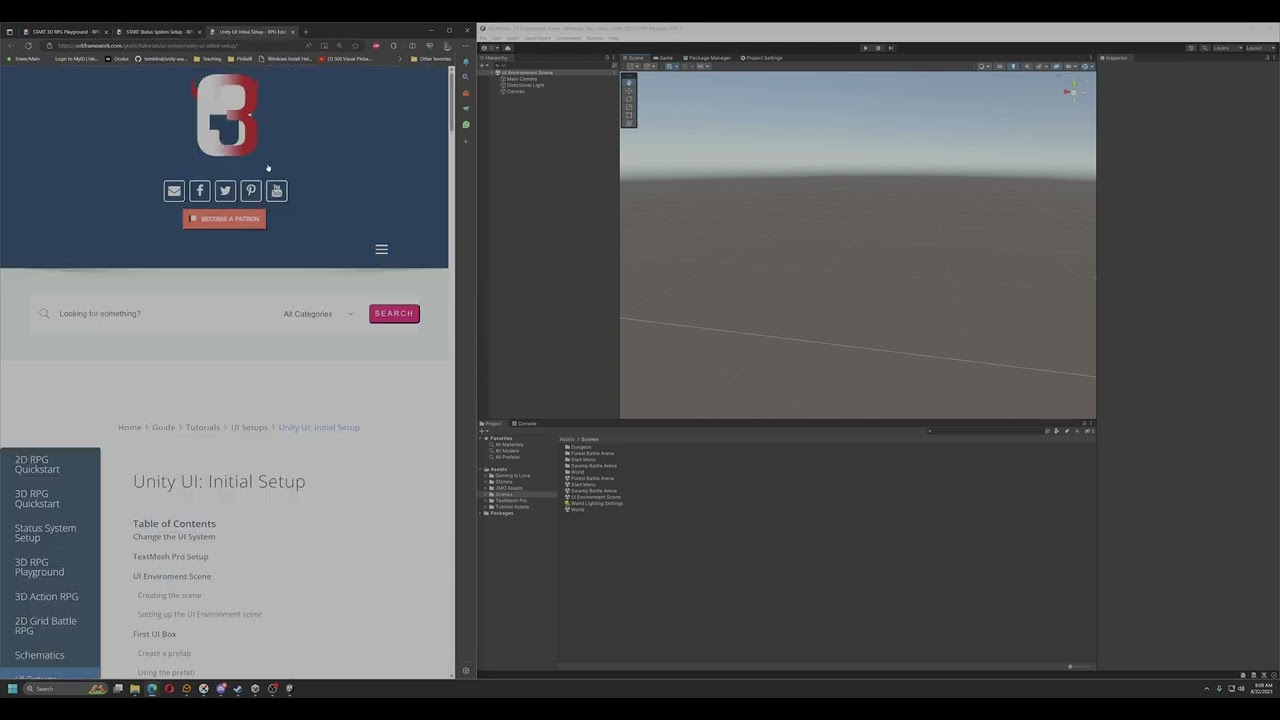1280x720 pixels.
Task: Open the Twitter social icon
Action: click(225, 191)
